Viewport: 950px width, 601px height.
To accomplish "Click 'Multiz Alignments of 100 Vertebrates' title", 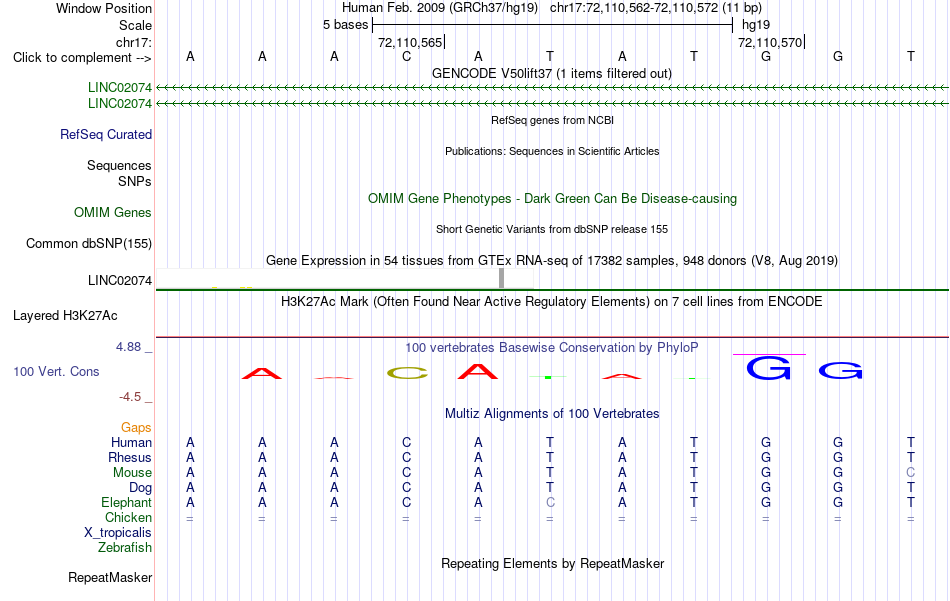I will tap(552, 414).
